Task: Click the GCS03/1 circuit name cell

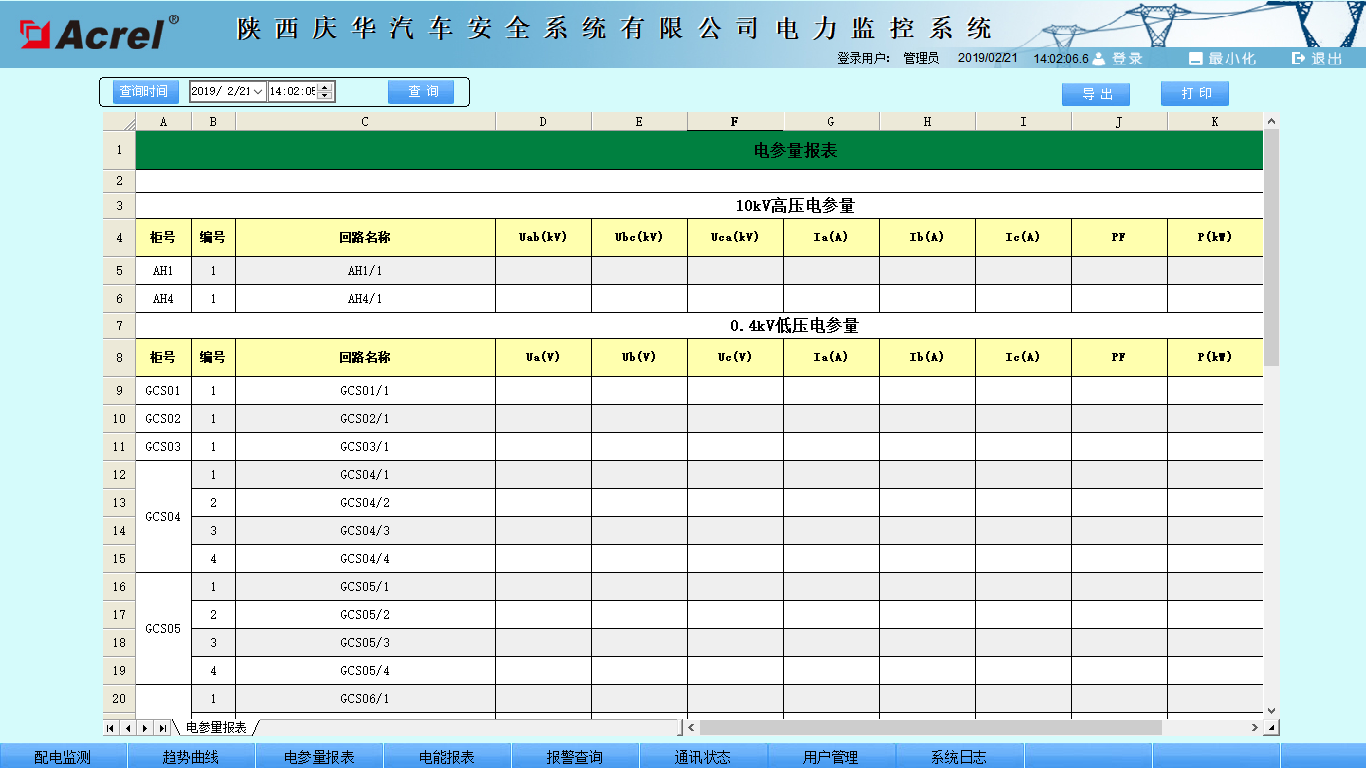Action: click(365, 447)
